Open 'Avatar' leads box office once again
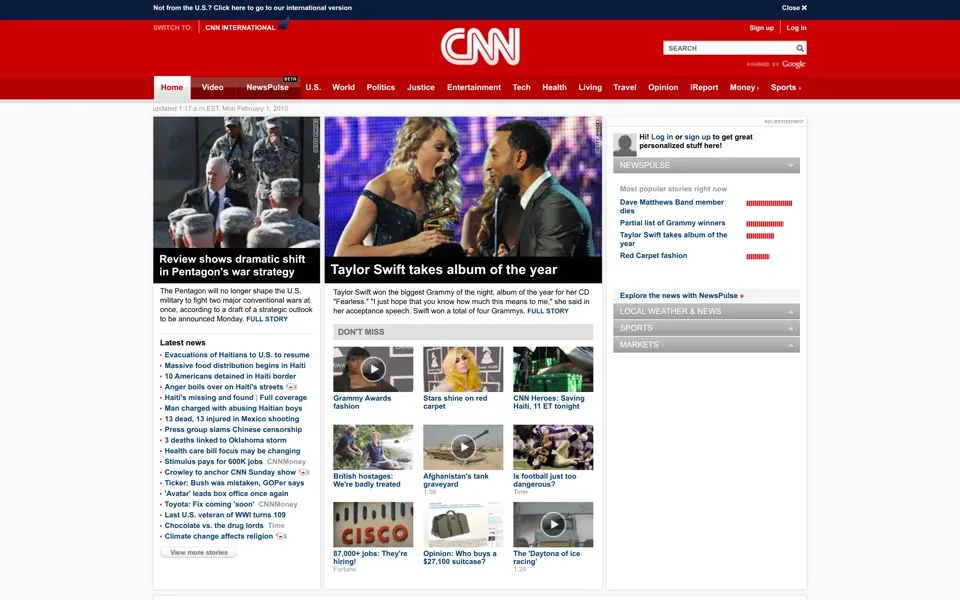The width and height of the screenshot is (960, 600). point(226,494)
